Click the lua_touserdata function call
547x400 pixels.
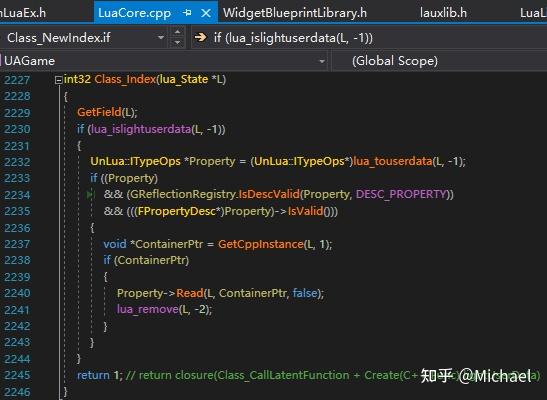tap(393, 161)
